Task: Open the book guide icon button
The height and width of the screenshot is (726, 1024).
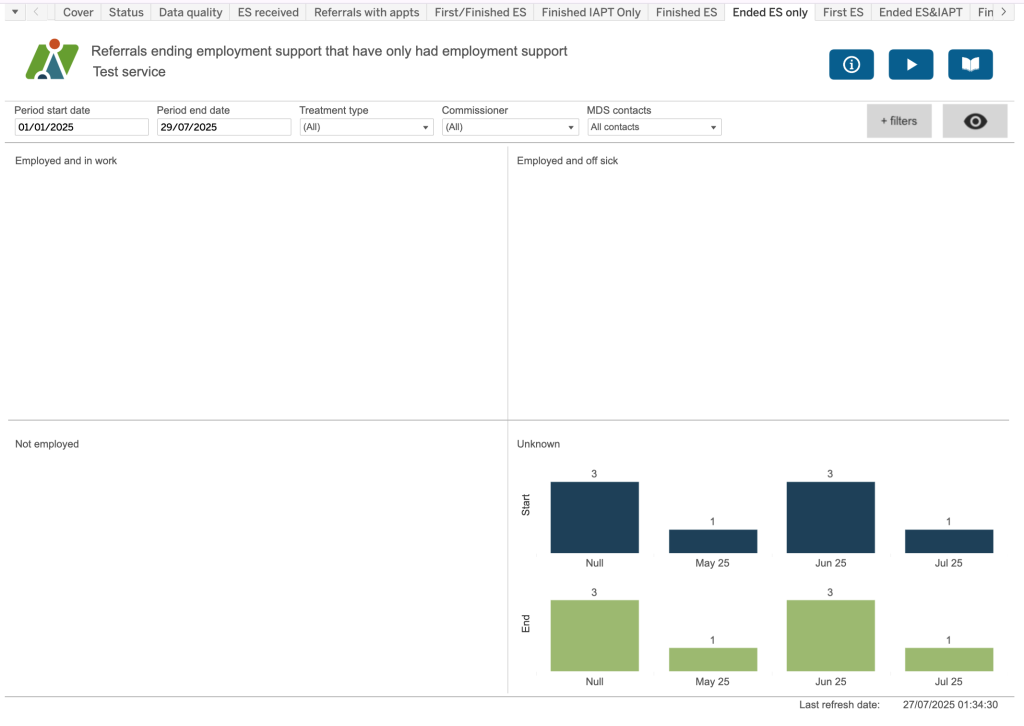Action: tap(970, 64)
